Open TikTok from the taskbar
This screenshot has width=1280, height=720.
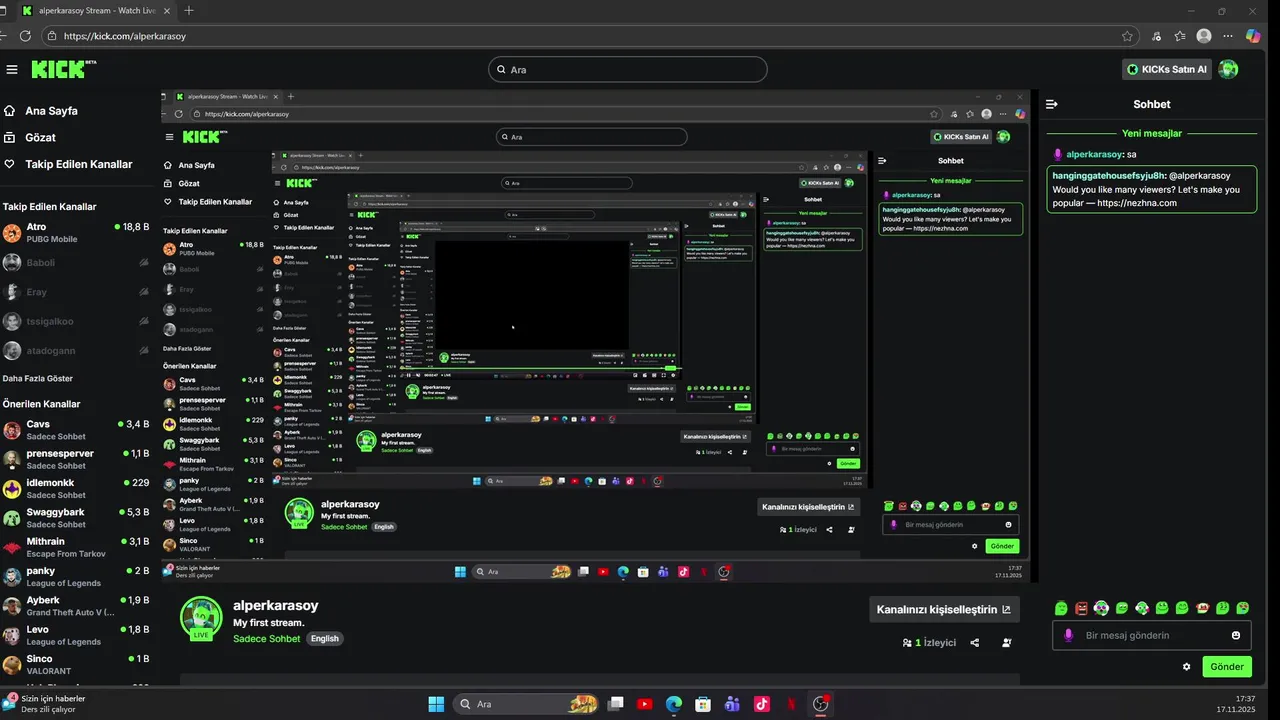coord(762,704)
